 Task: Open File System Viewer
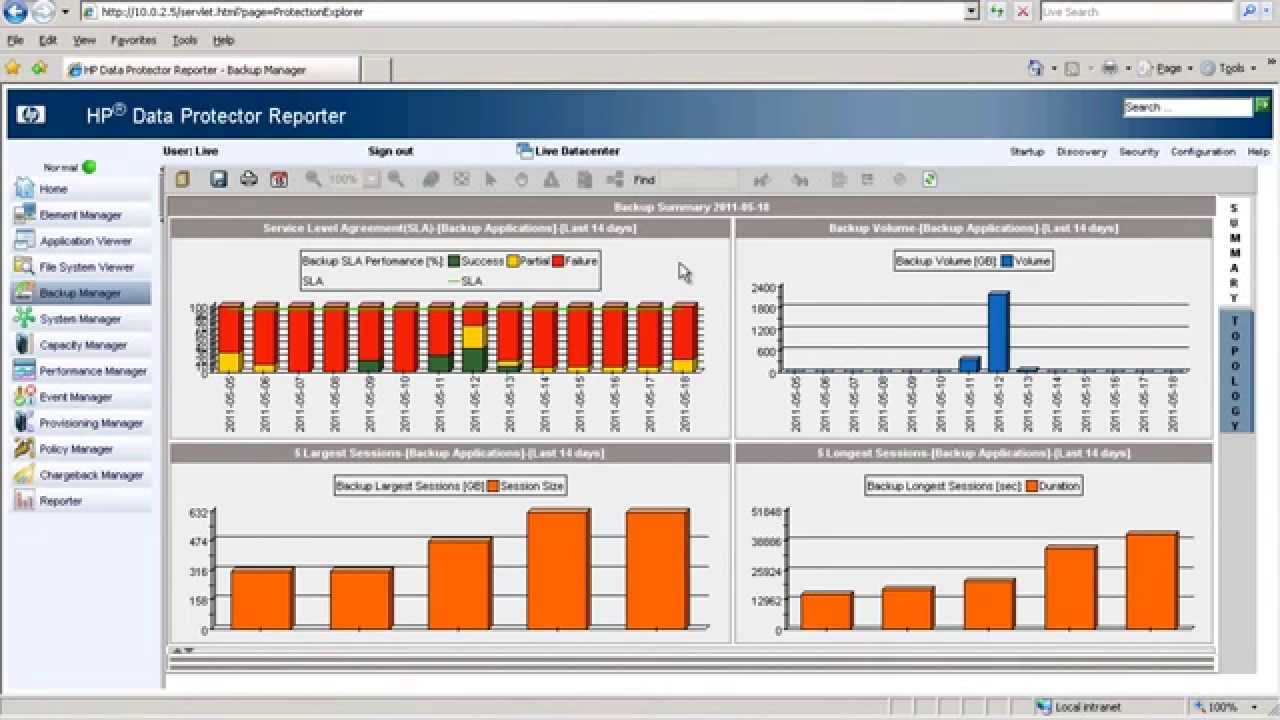pos(80,267)
